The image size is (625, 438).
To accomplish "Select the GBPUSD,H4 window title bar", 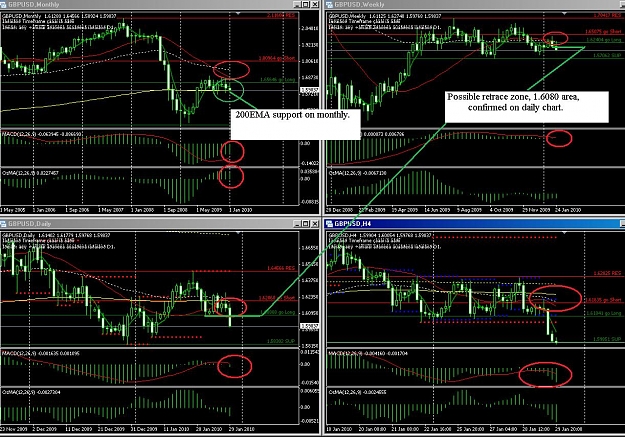I will [475, 224].
